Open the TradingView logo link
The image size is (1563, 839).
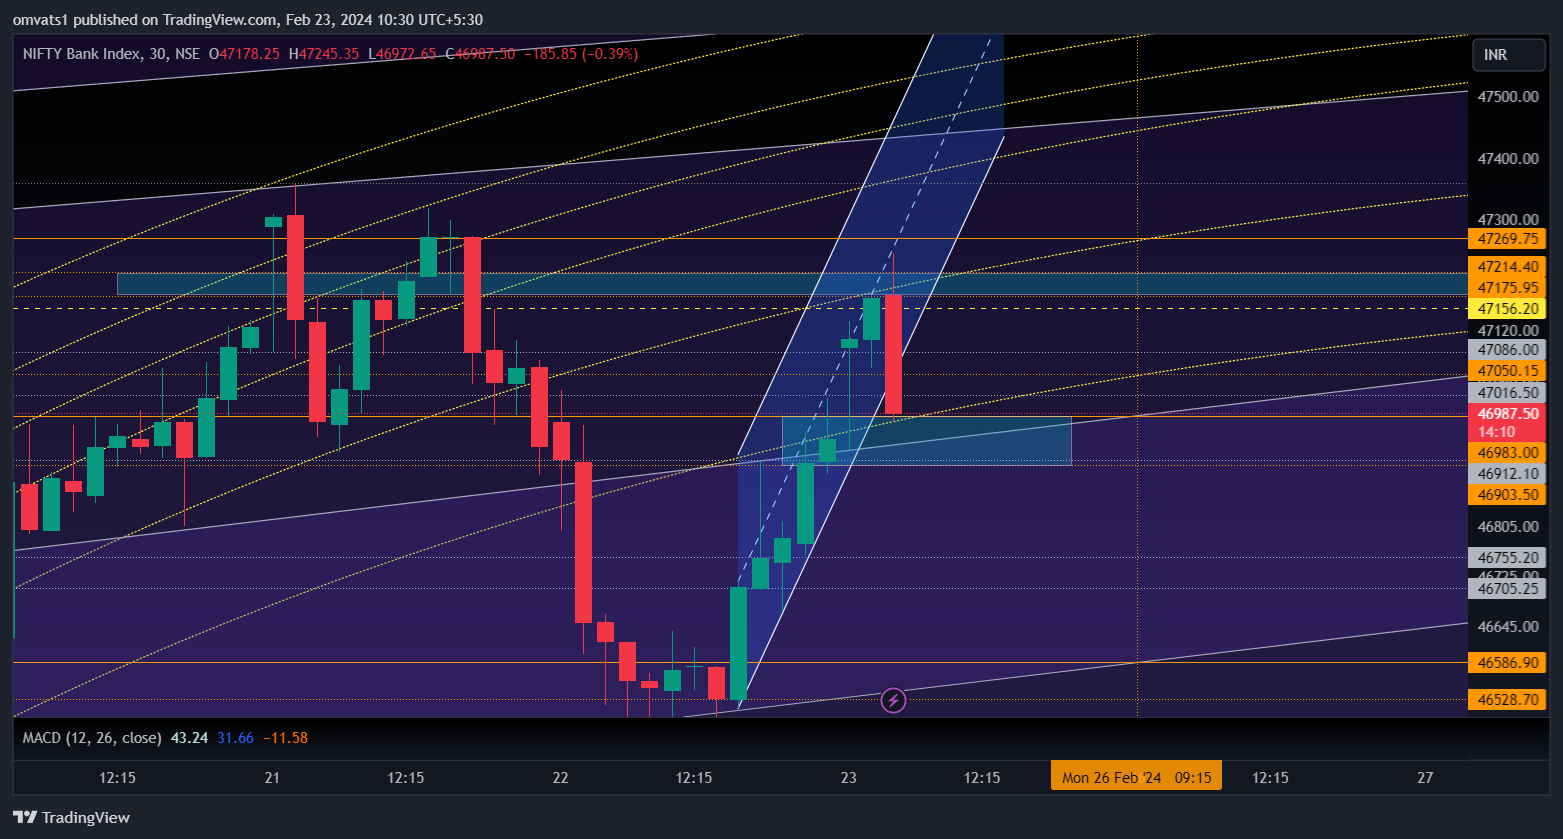click(x=72, y=817)
